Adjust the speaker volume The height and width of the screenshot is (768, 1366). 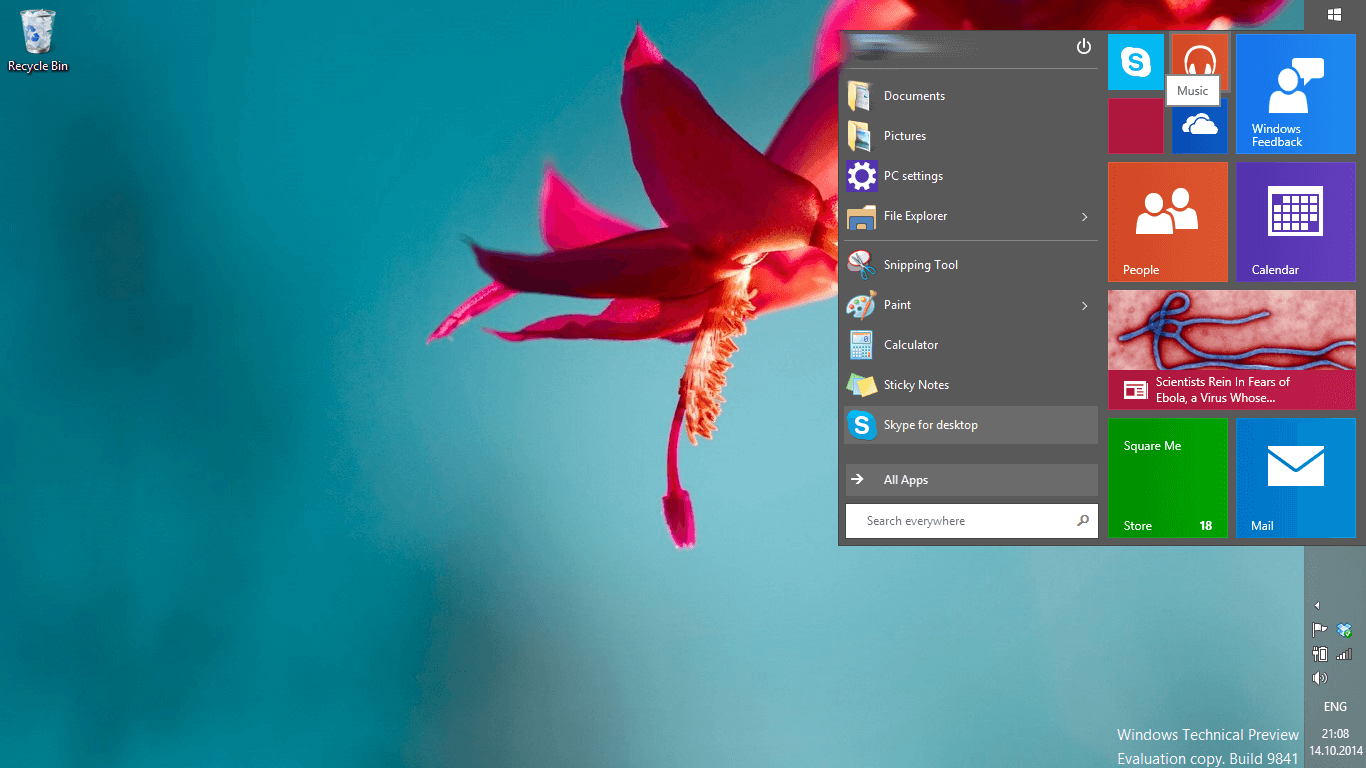point(1319,677)
